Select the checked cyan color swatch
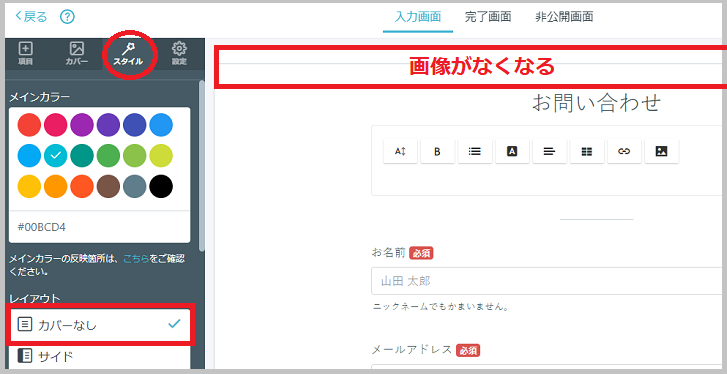The image size is (727, 374). pyautogui.click(x=56, y=155)
